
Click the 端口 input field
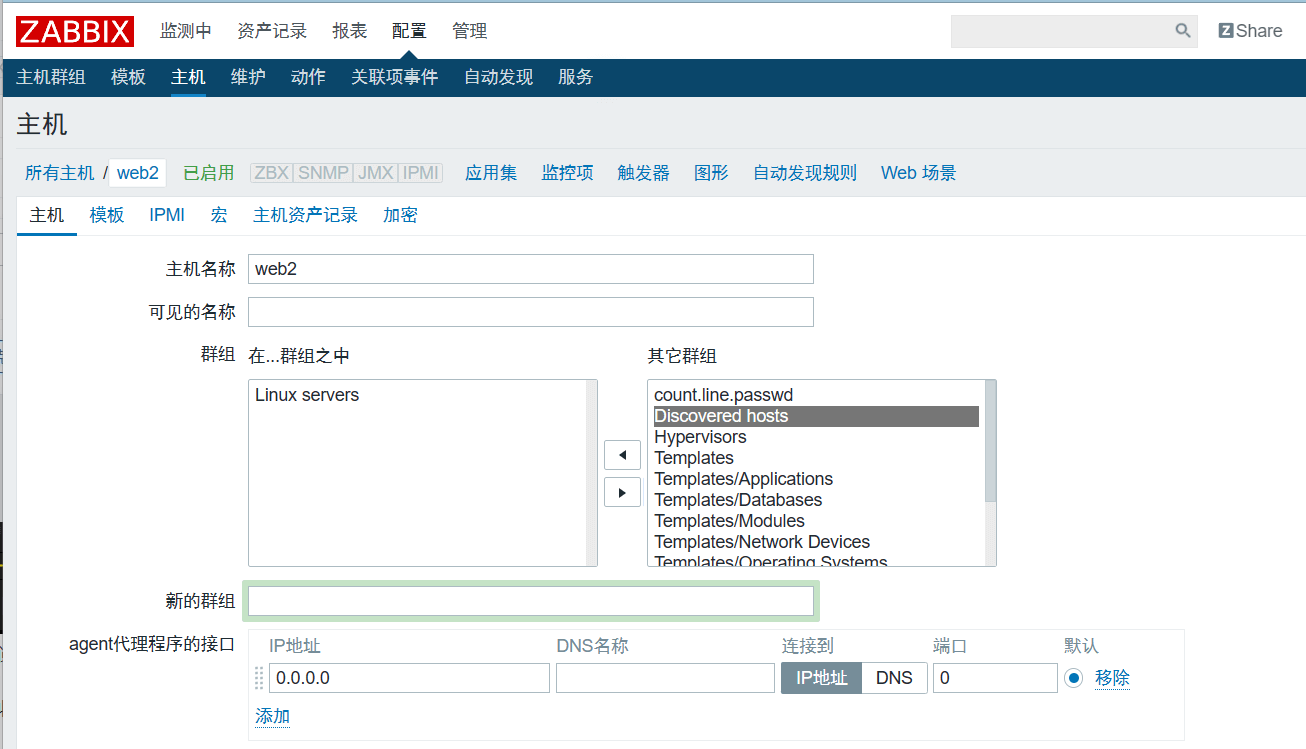point(995,678)
